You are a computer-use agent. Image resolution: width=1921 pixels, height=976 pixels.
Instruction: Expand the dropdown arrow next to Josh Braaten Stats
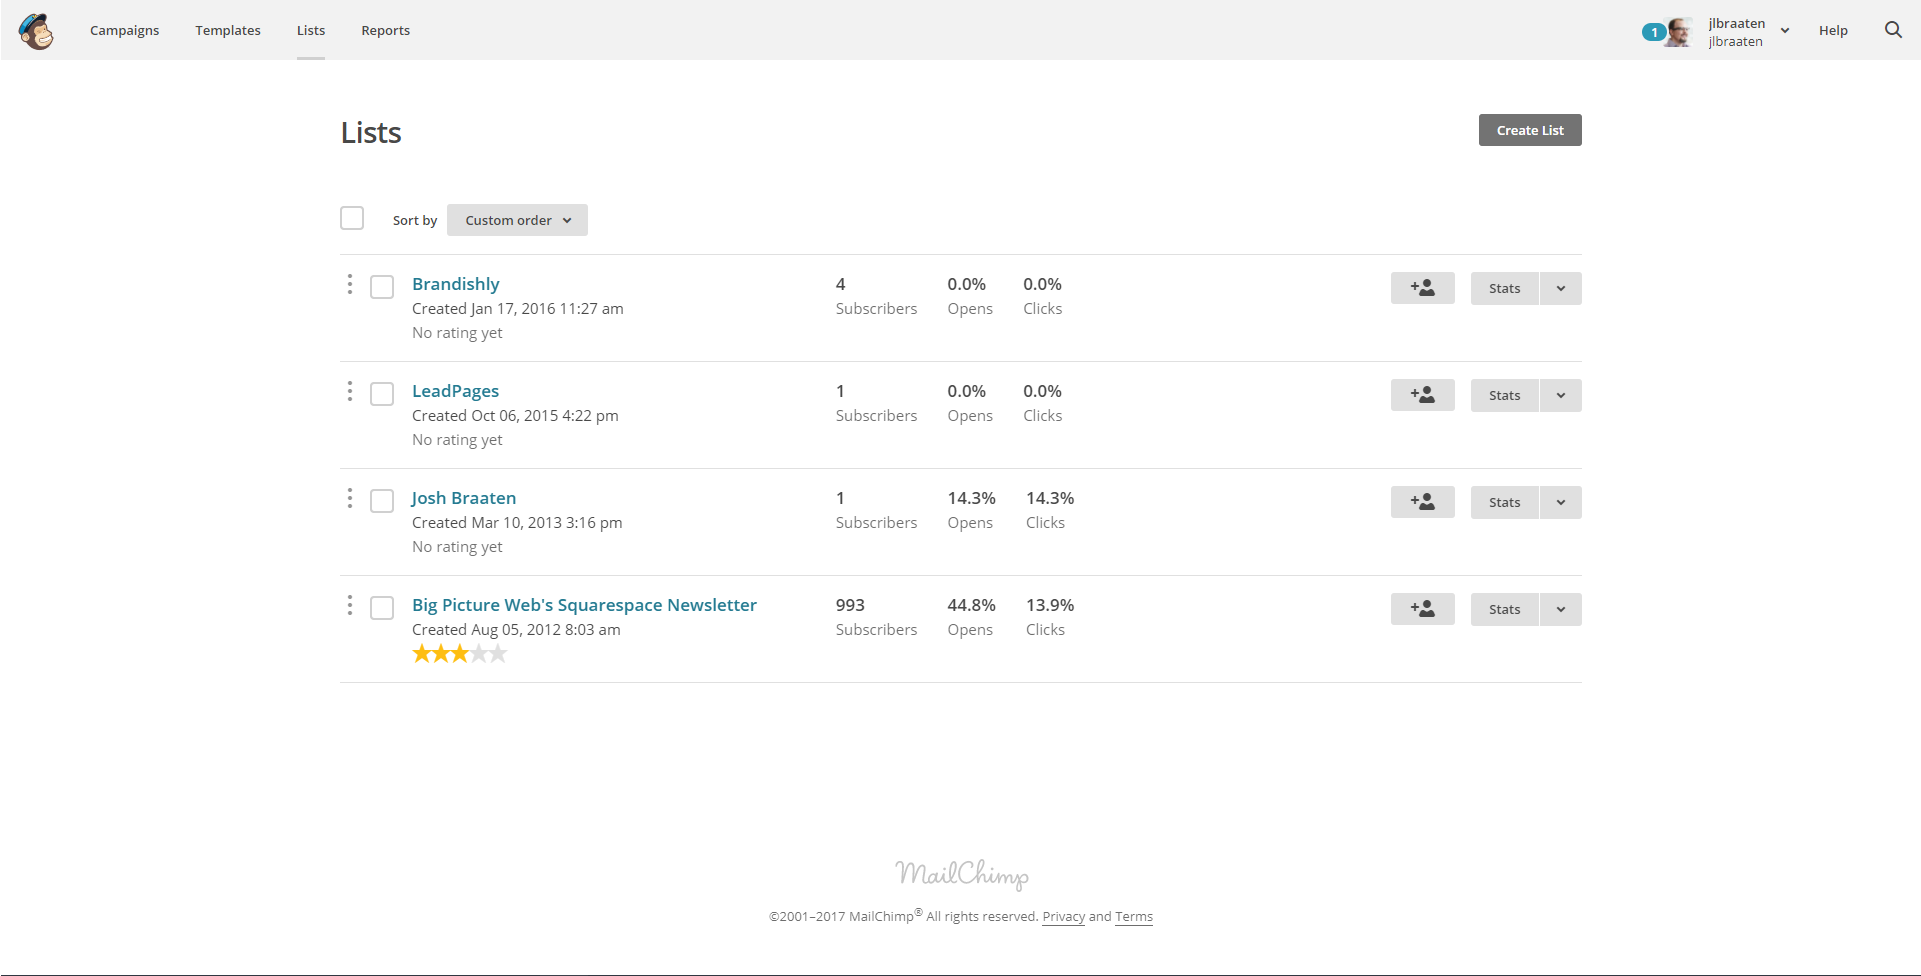click(1560, 502)
